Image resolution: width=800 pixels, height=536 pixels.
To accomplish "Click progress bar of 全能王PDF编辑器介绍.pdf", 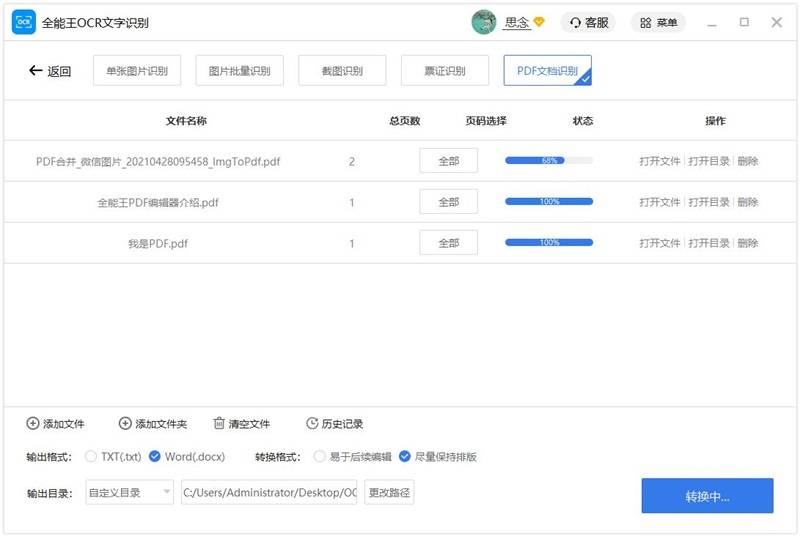I will (549, 201).
